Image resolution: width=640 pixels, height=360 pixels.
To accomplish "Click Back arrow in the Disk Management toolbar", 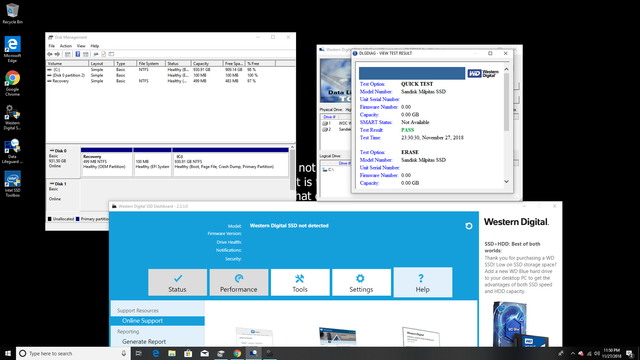I will tap(50, 54).
